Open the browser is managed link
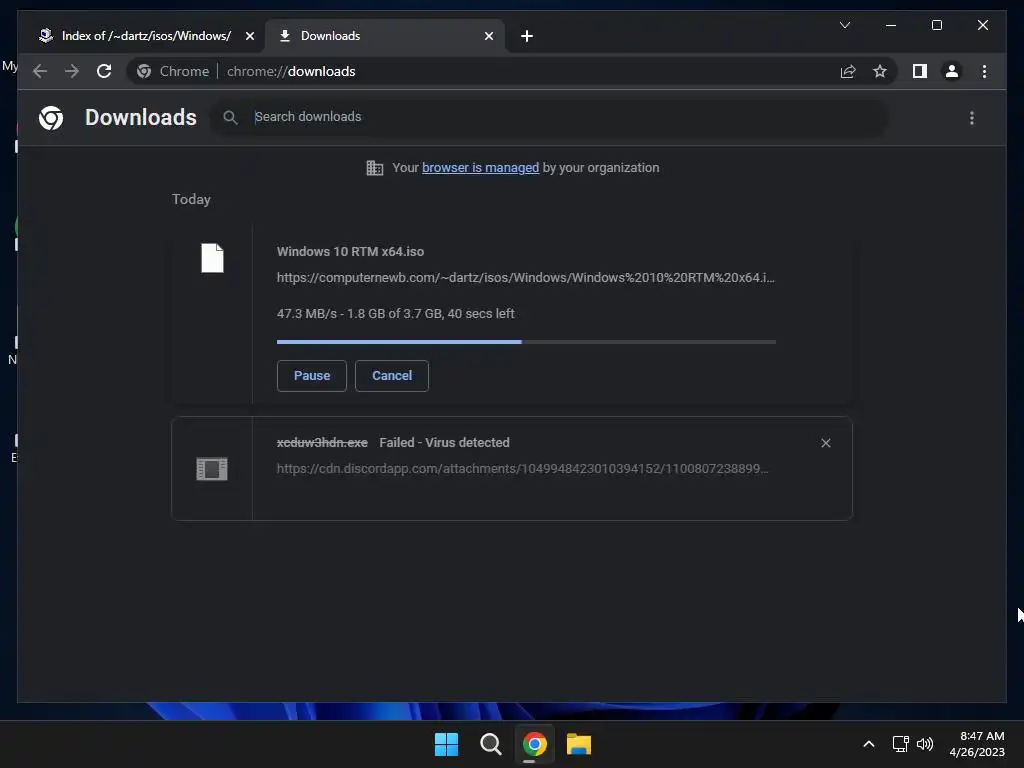The width and height of the screenshot is (1024, 768). point(480,167)
